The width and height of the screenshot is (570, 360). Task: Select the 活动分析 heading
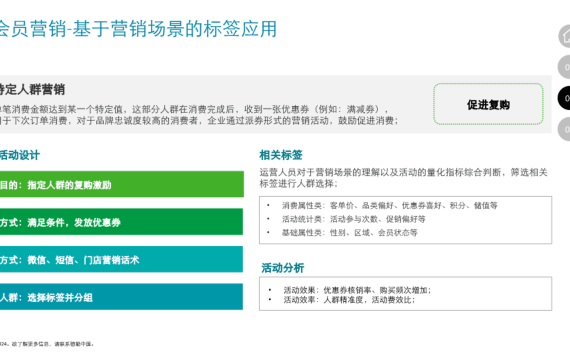click(x=282, y=268)
